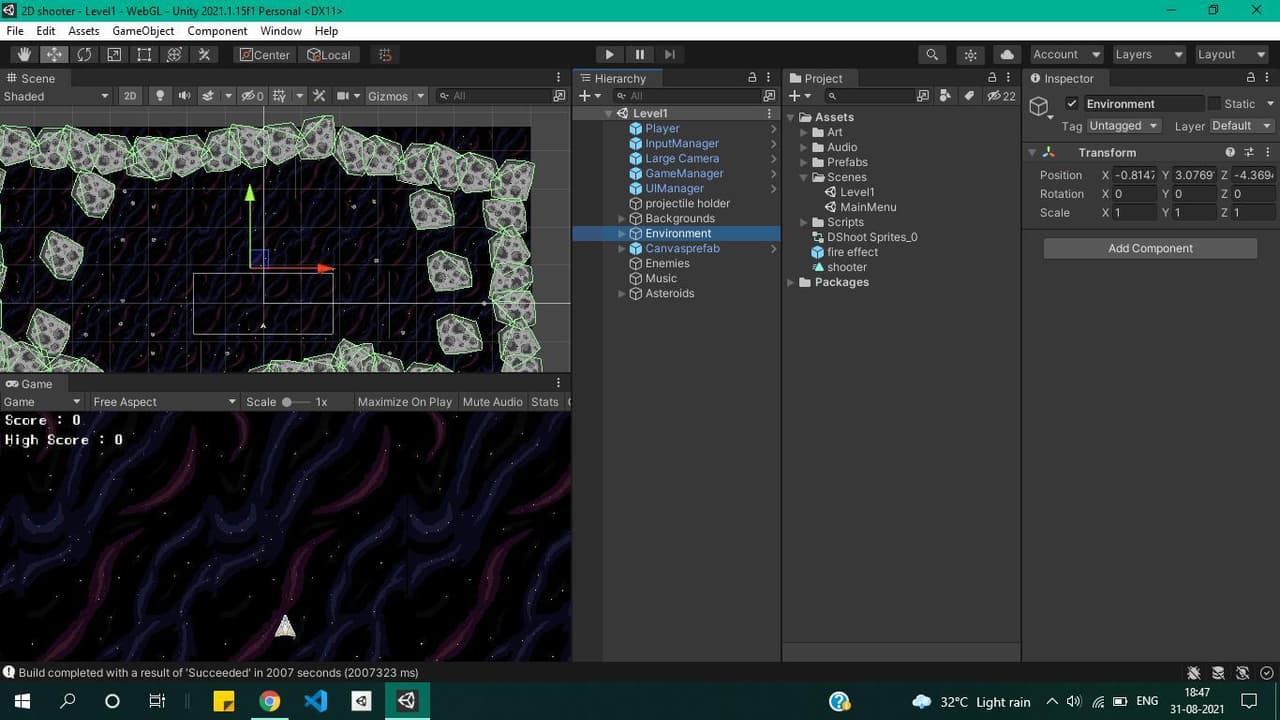Image resolution: width=1280 pixels, height=720 pixels.
Task: Collapse the Level1 scene in Hierarchy
Action: coord(608,114)
